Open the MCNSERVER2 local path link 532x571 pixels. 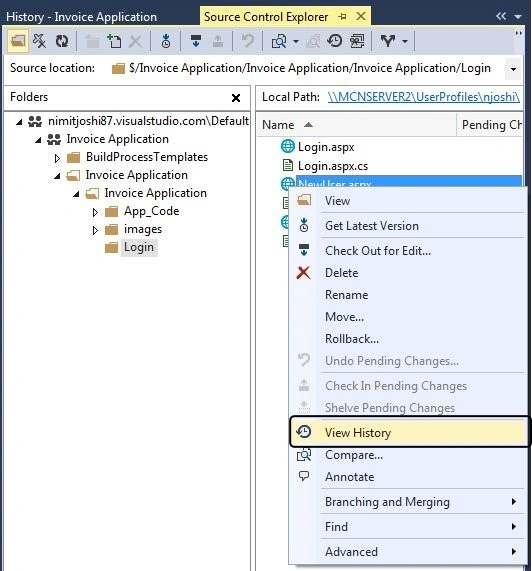click(x=423, y=97)
